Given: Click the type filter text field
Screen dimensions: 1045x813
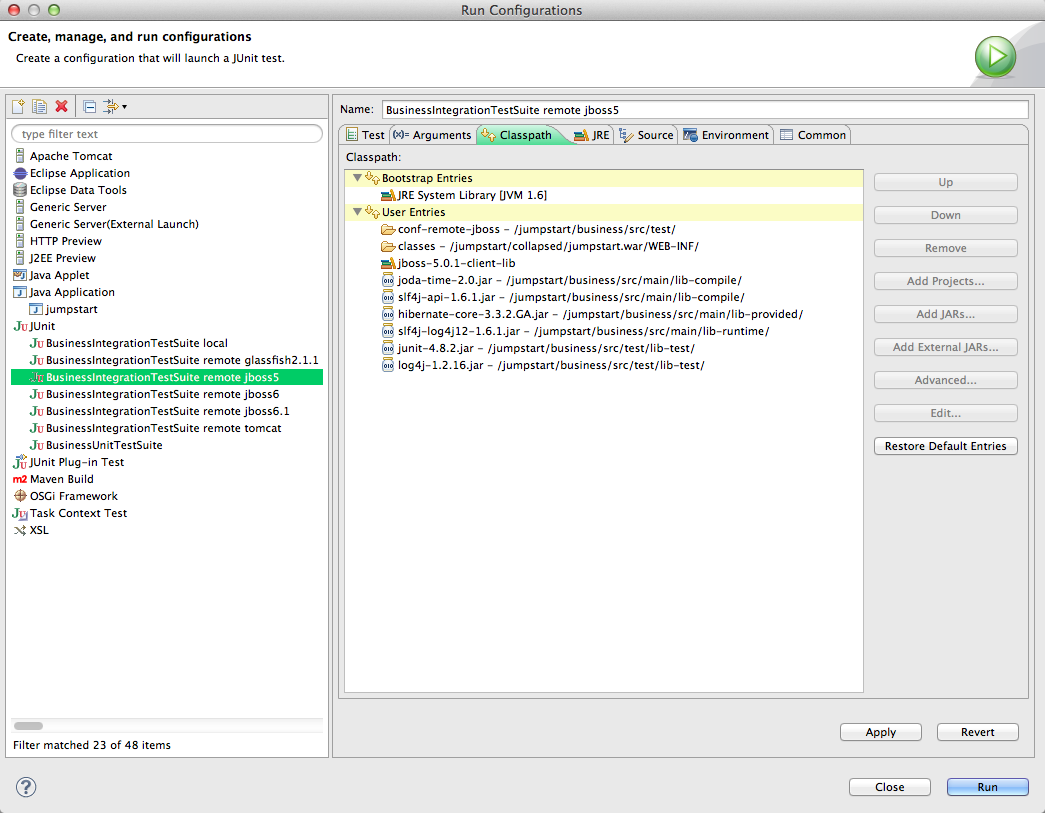Looking at the screenshot, I should (x=167, y=134).
